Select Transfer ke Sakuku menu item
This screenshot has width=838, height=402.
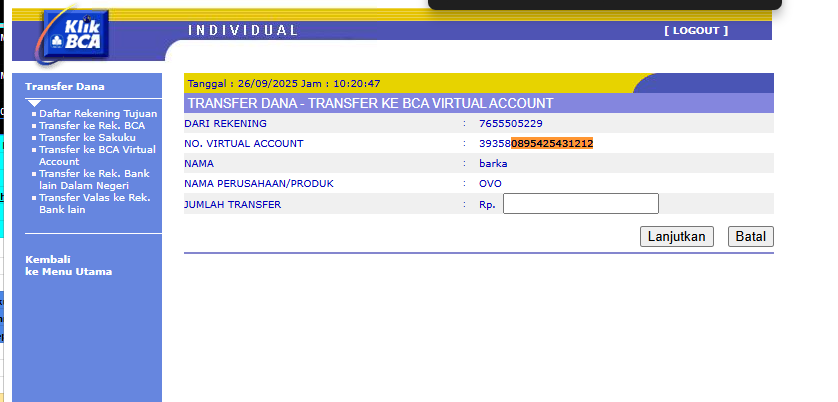tap(87, 137)
